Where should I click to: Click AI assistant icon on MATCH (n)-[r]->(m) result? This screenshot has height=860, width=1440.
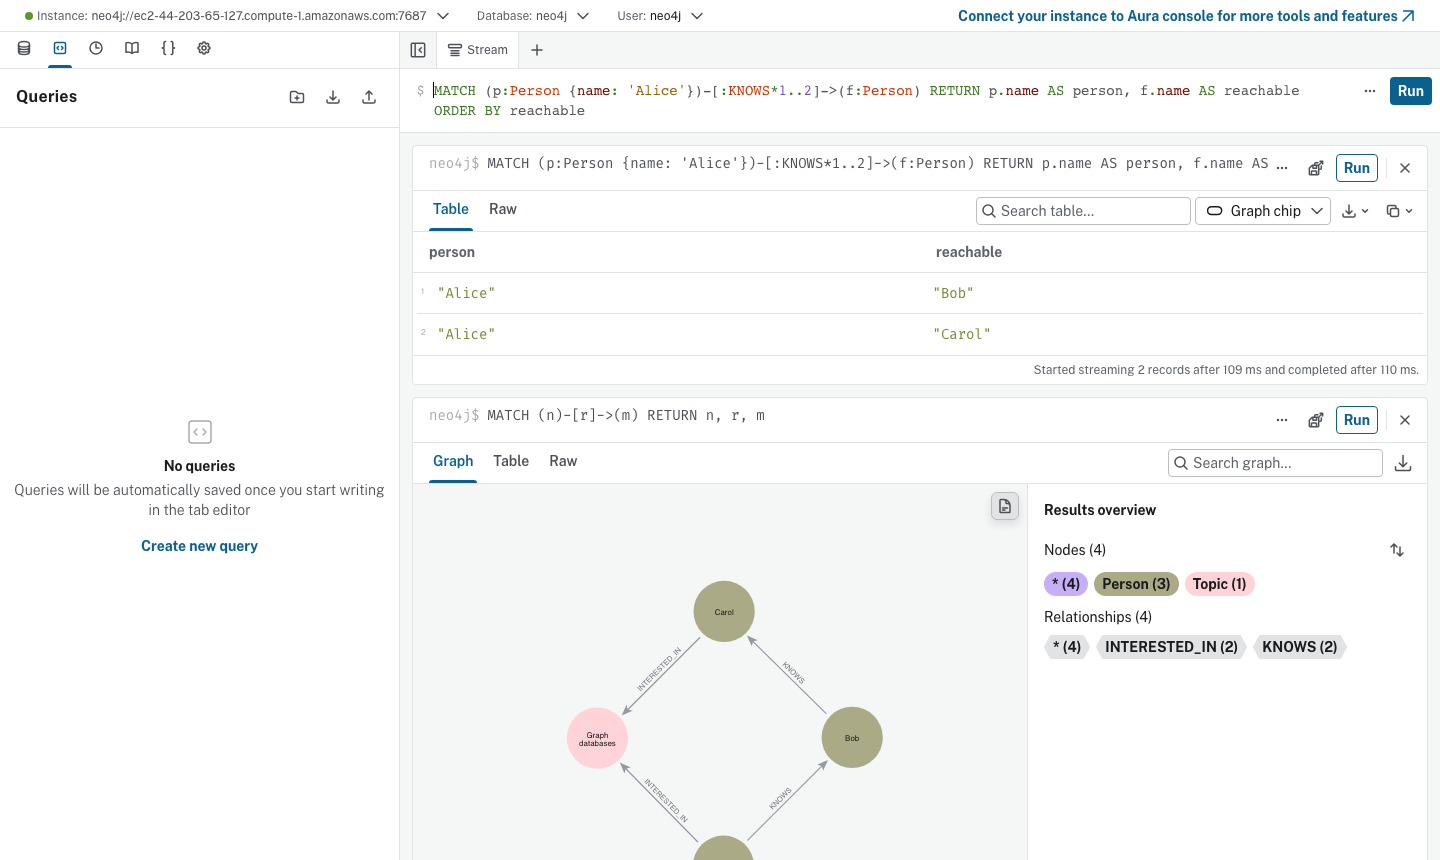1316,420
